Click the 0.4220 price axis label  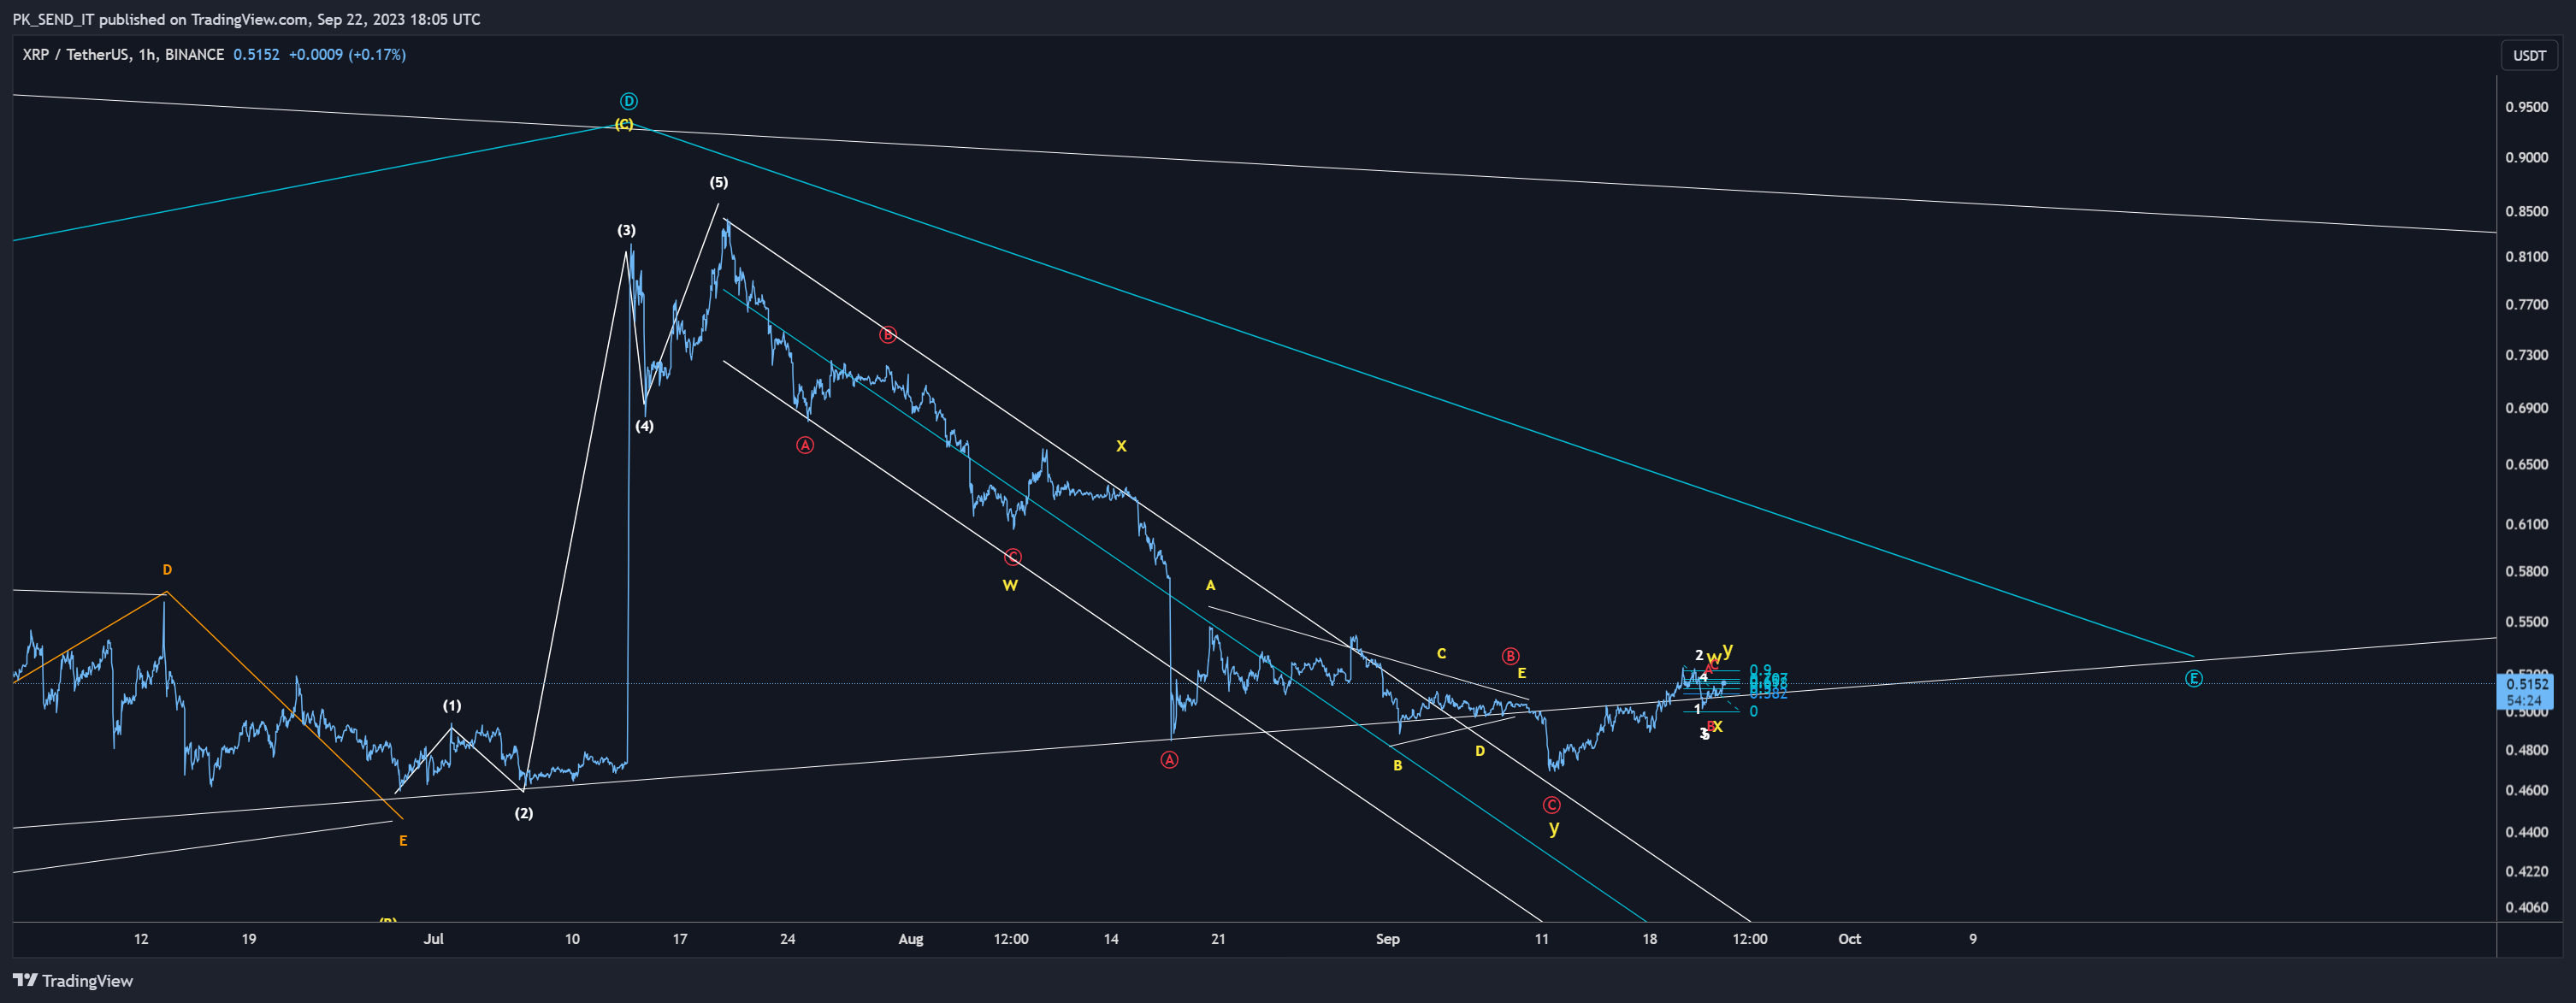[2526, 871]
